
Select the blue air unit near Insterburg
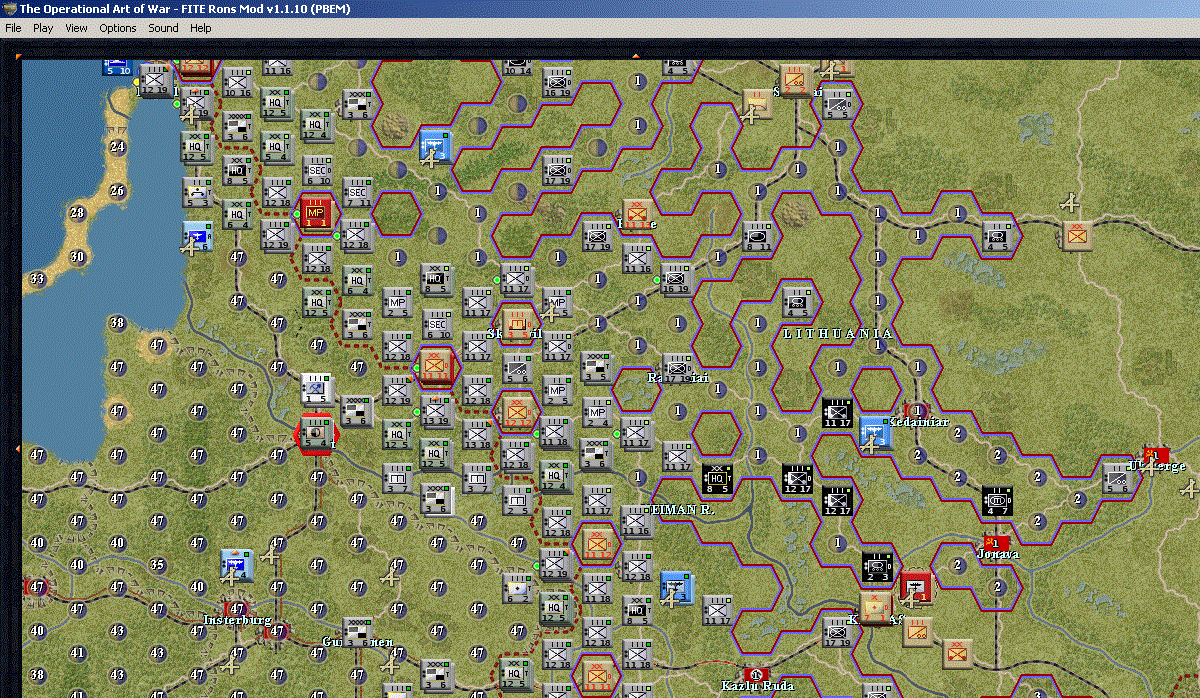click(237, 565)
